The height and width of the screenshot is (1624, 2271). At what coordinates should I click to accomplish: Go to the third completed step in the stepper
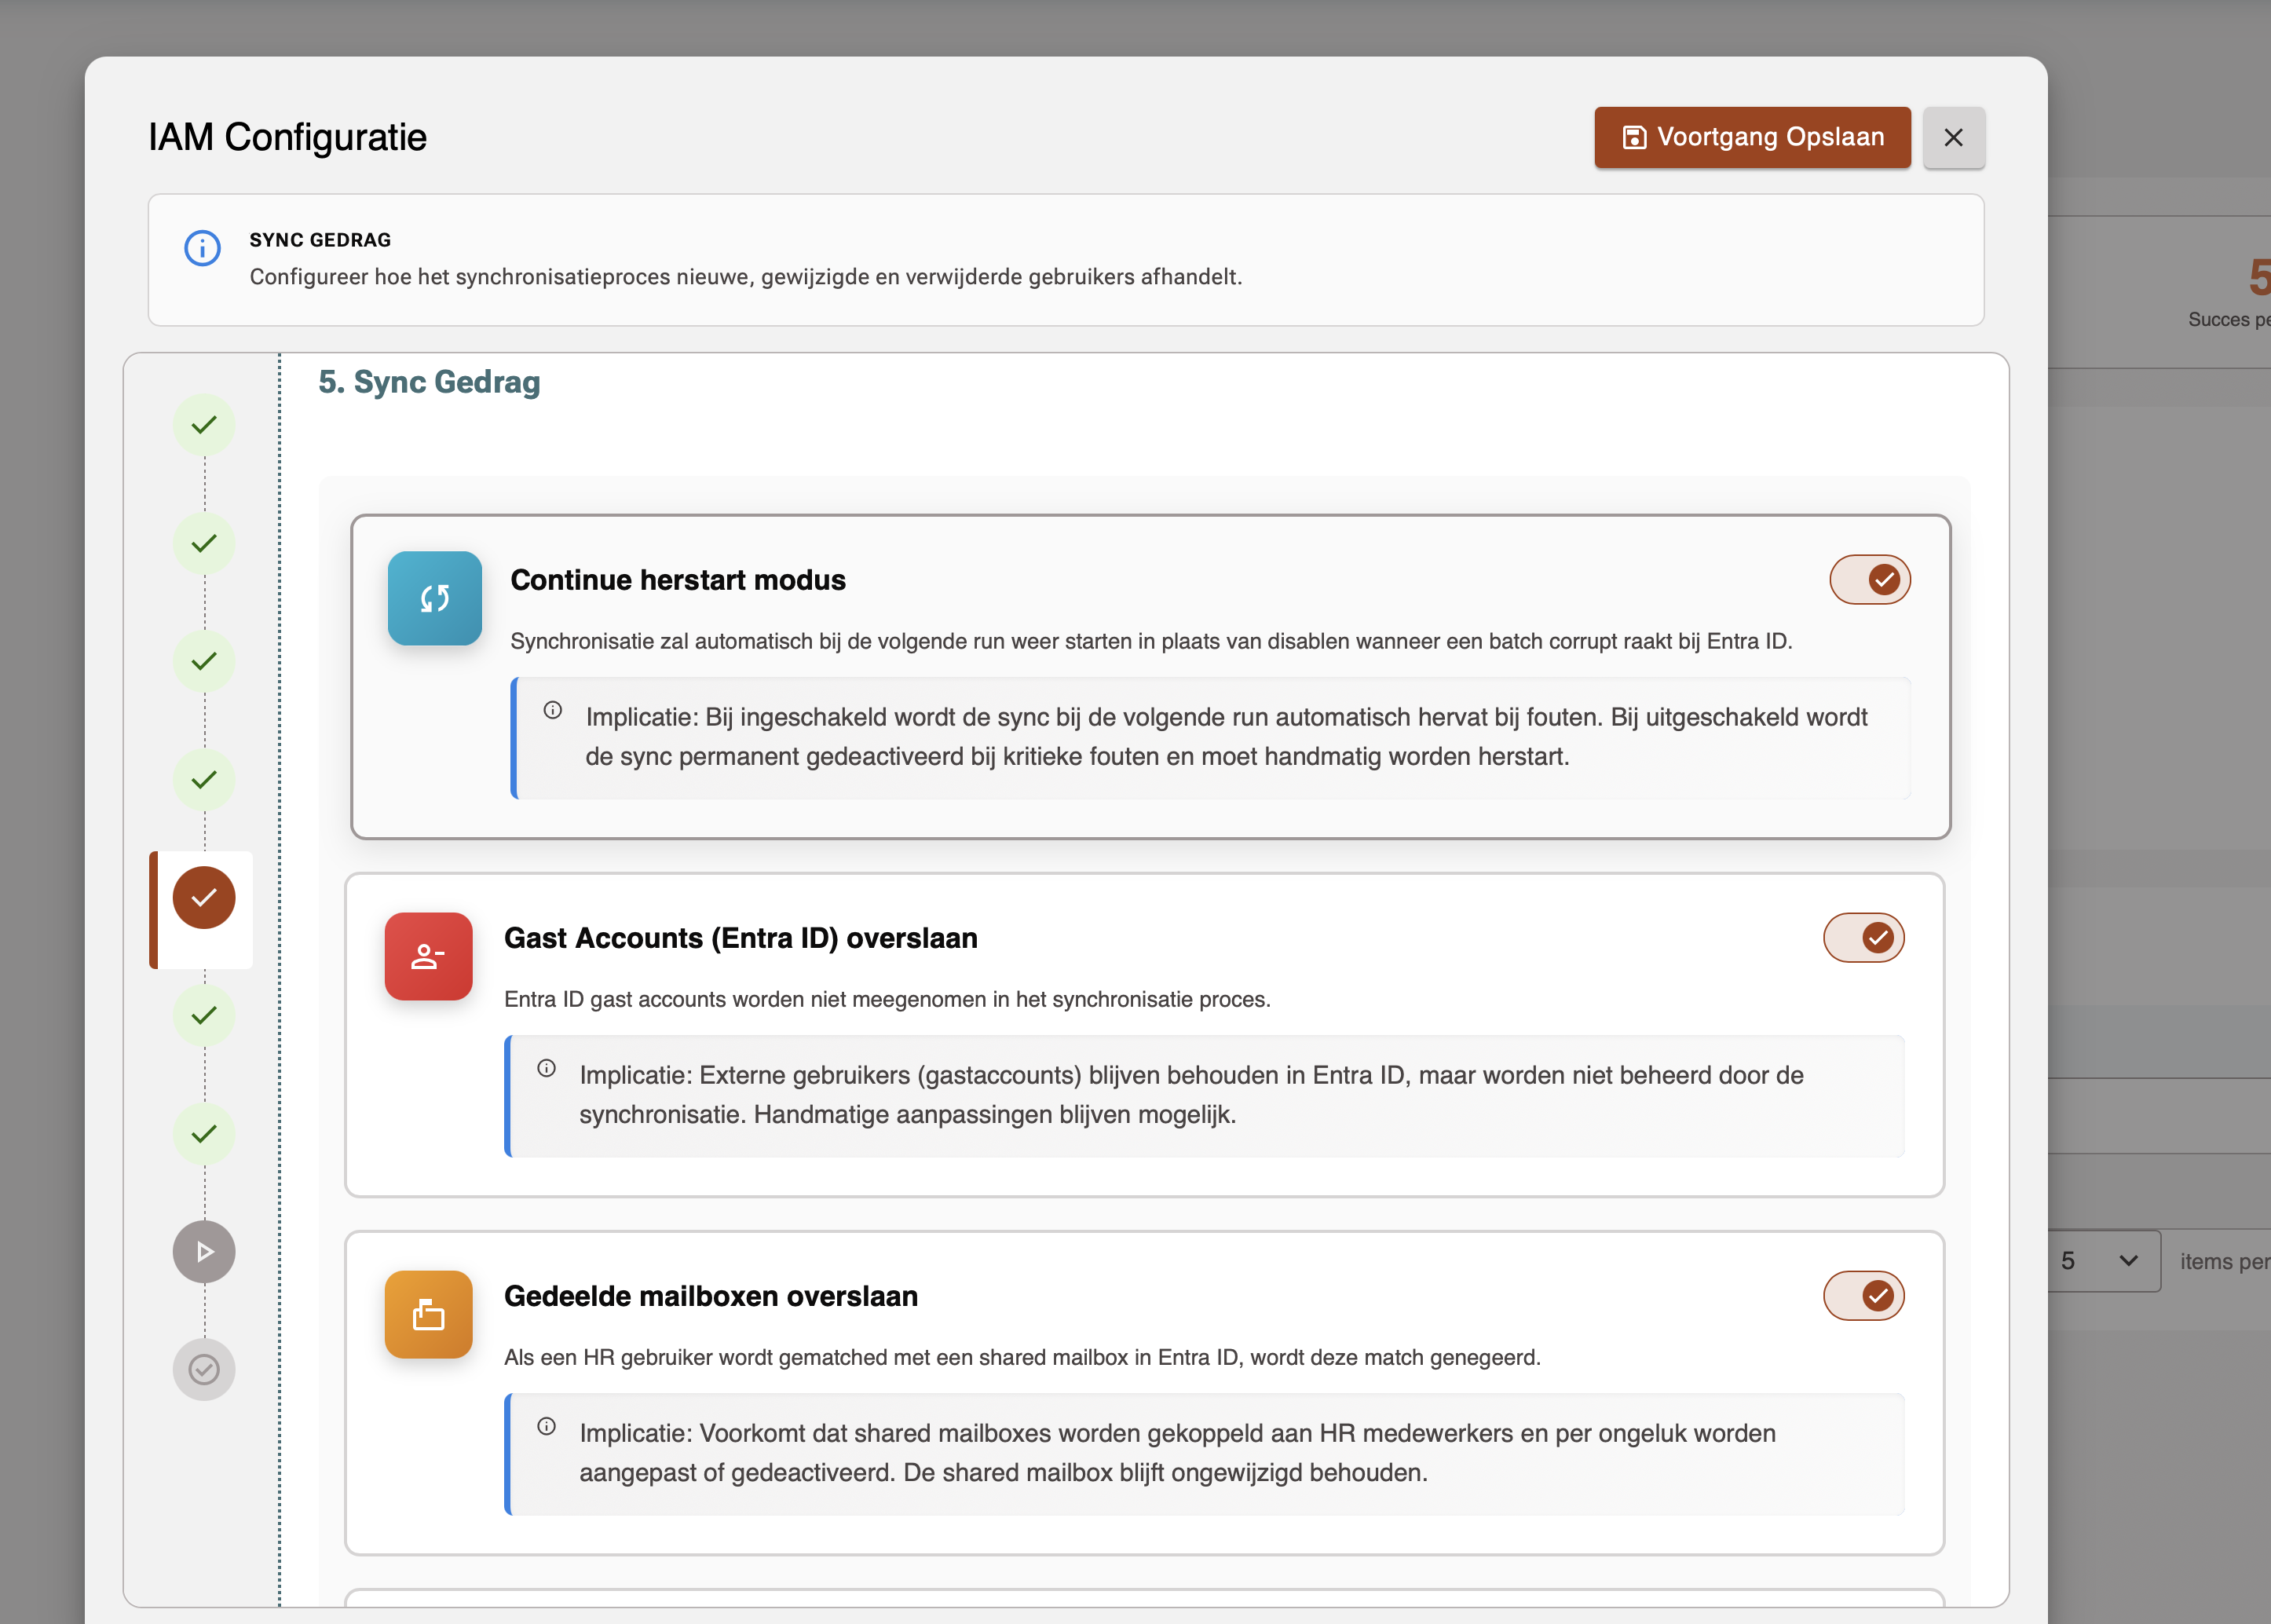tap(204, 661)
